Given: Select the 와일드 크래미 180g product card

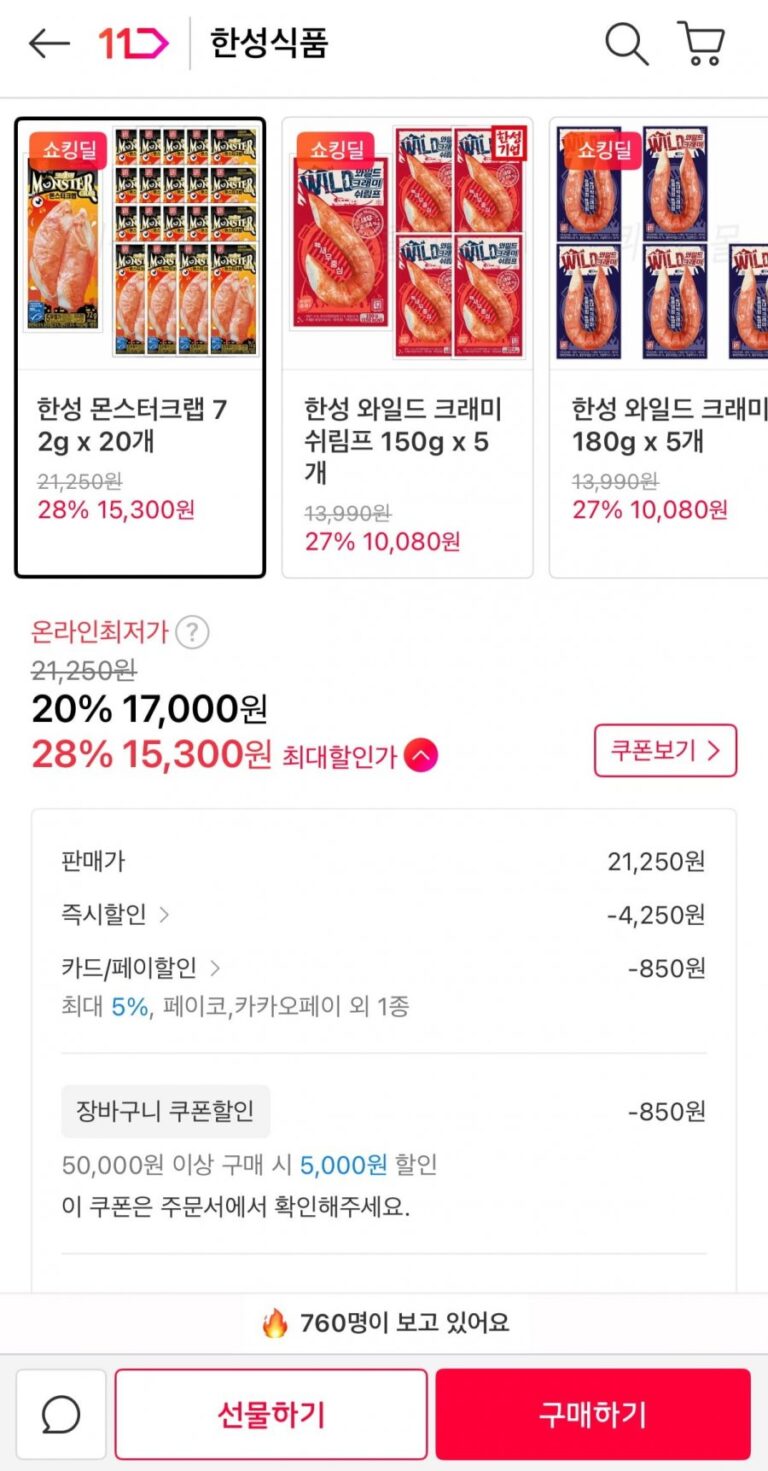Looking at the screenshot, I should pos(662,347).
